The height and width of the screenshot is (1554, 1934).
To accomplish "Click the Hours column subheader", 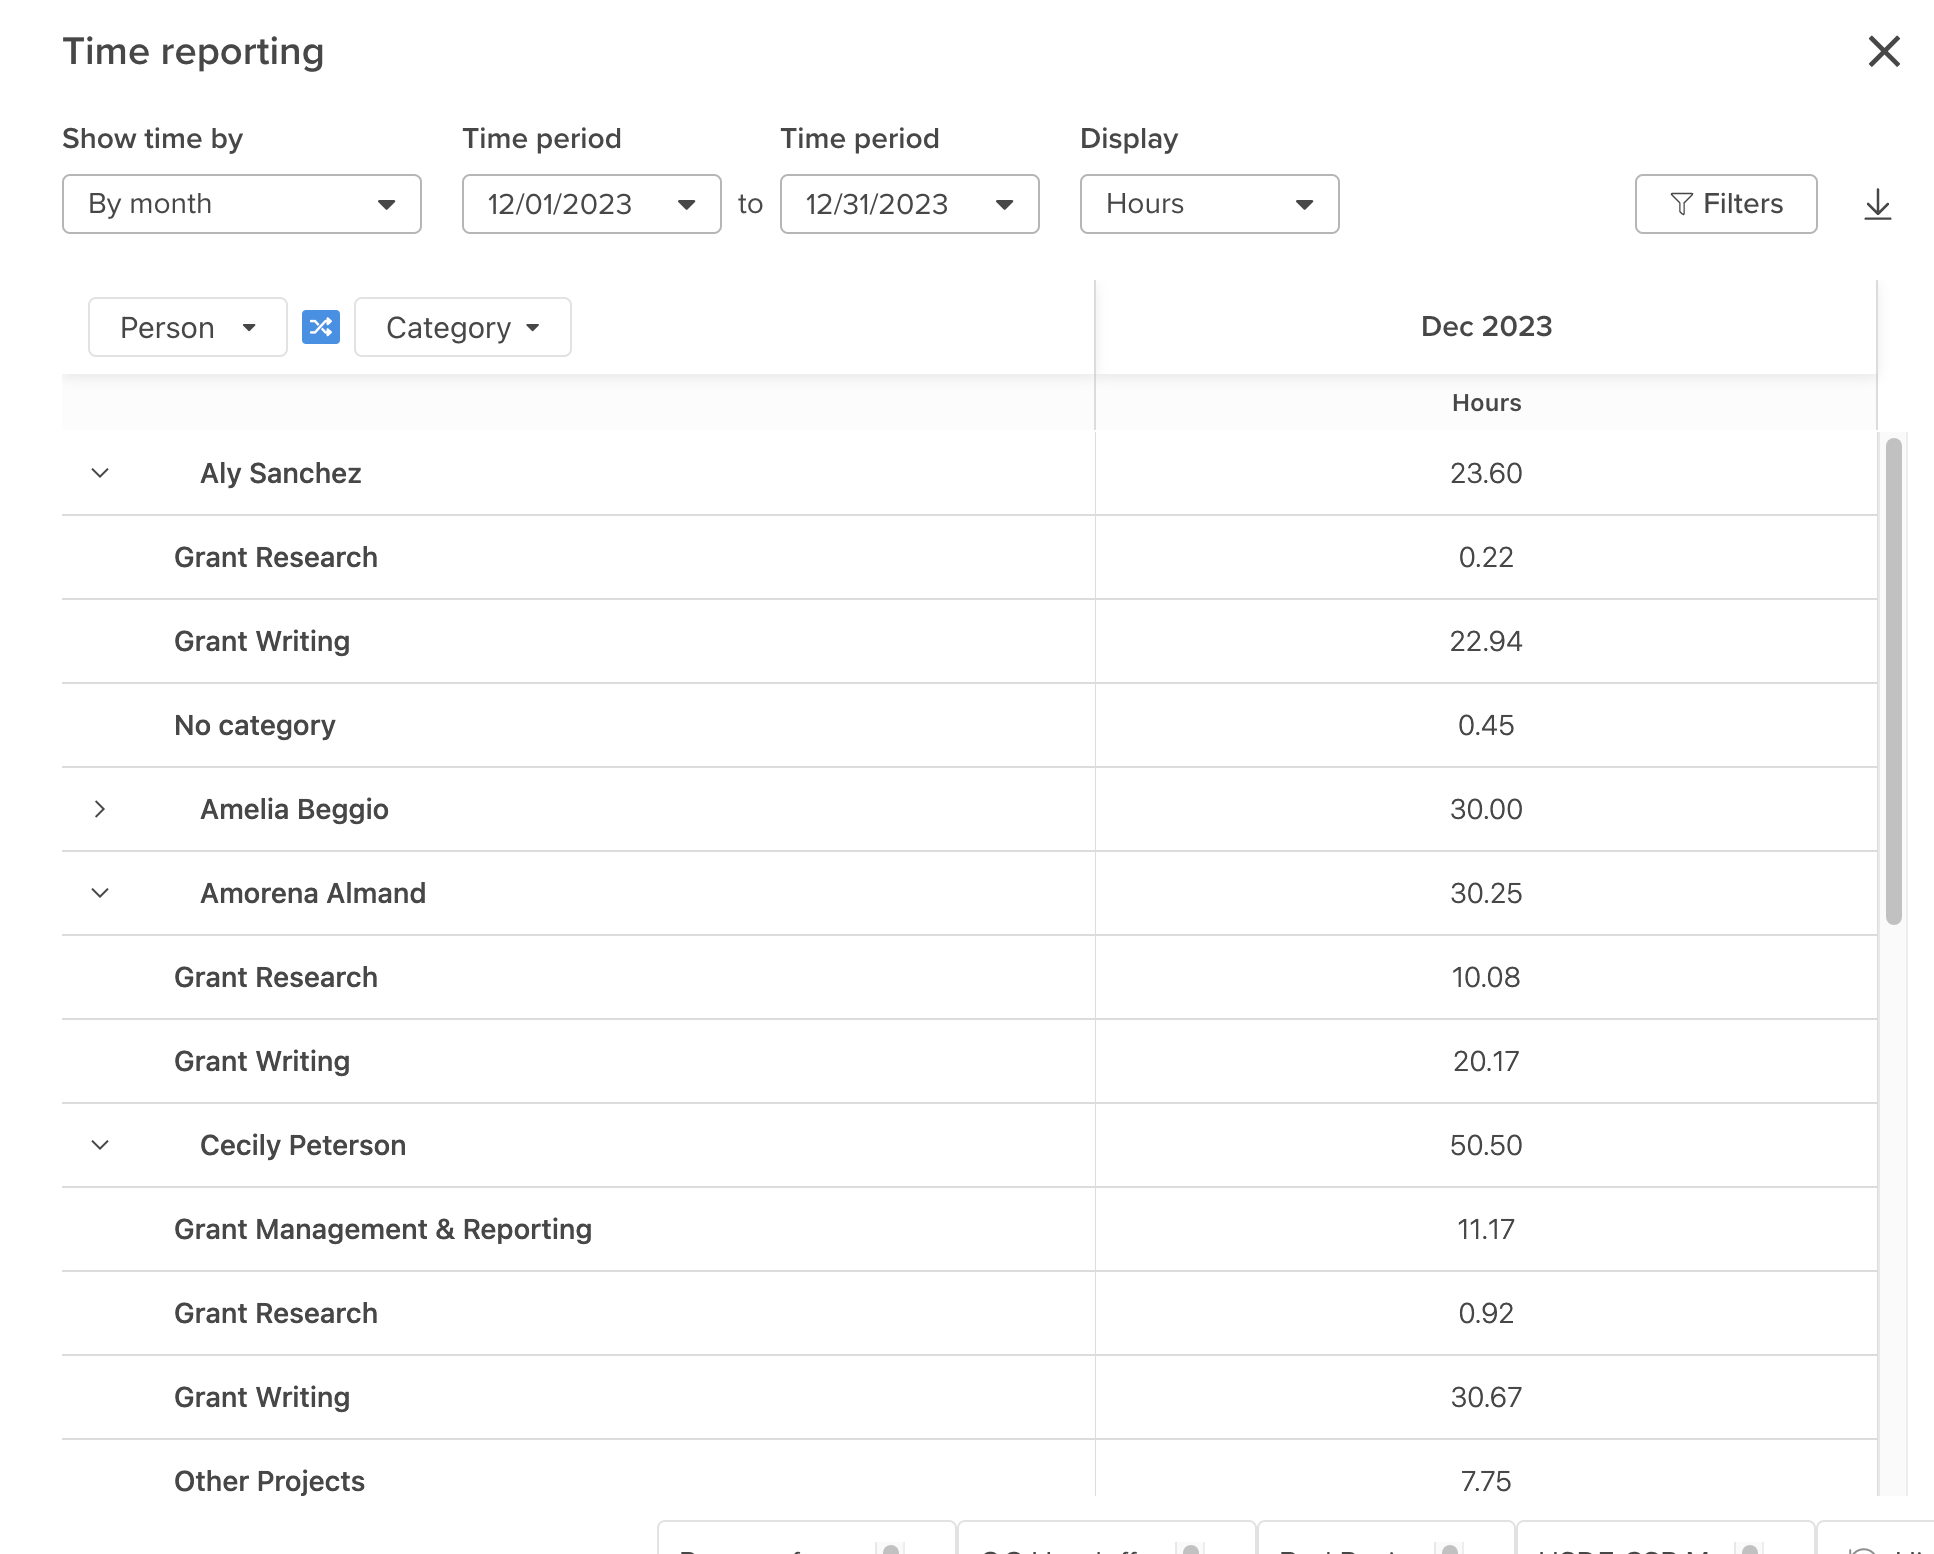I will (x=1486, y=403).
